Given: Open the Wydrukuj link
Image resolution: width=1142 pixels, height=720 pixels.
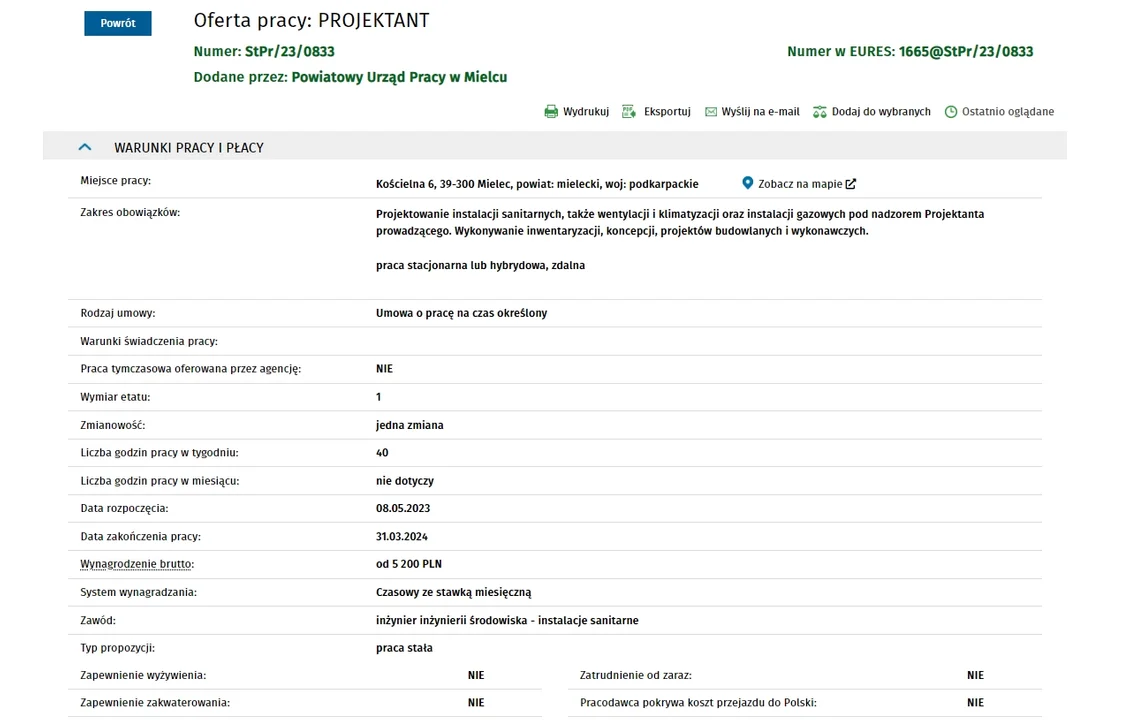Looking at the screenshot, I should click(586, 111).
